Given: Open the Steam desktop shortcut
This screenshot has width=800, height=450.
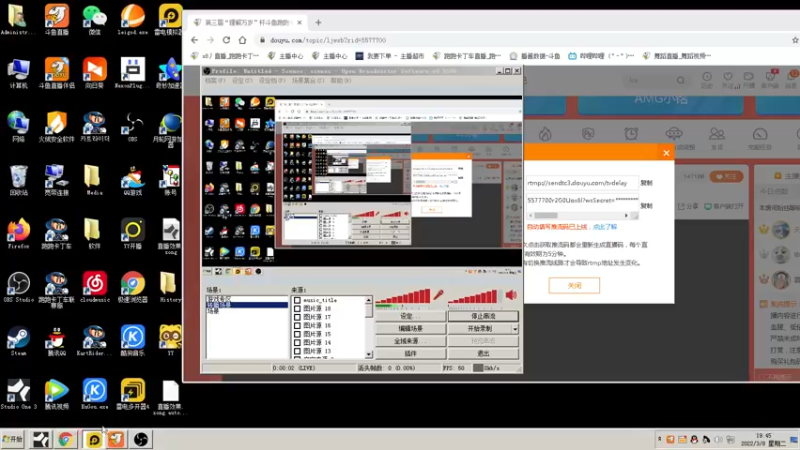Looking at the screenshot, I should pyautogui.click(x=18, y=340).
